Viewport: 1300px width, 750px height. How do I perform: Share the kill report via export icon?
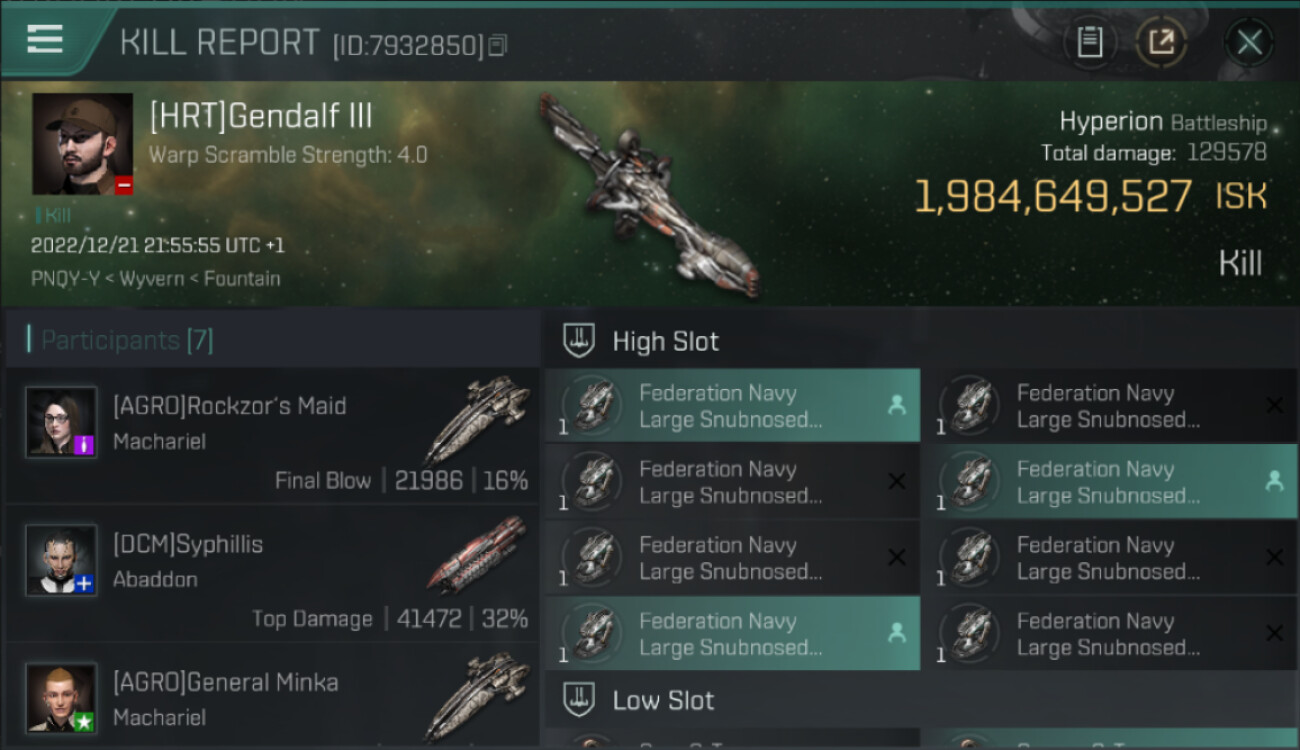click(x=1161, y=42)
